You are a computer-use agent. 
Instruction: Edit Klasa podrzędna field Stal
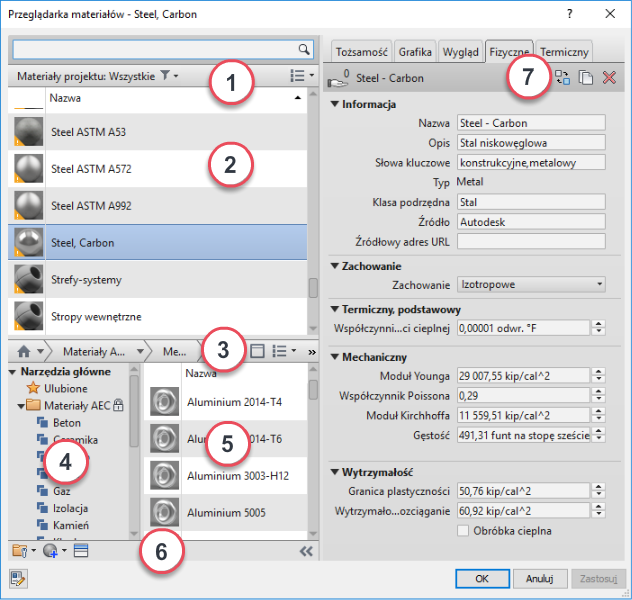tap(531, 202)
